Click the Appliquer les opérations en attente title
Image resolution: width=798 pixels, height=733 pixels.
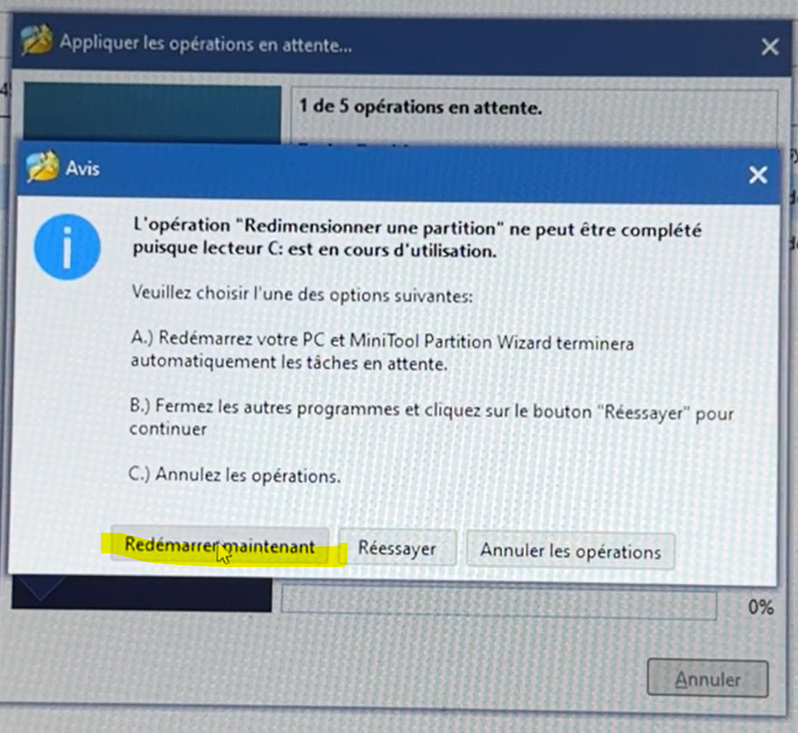[206, 44]
